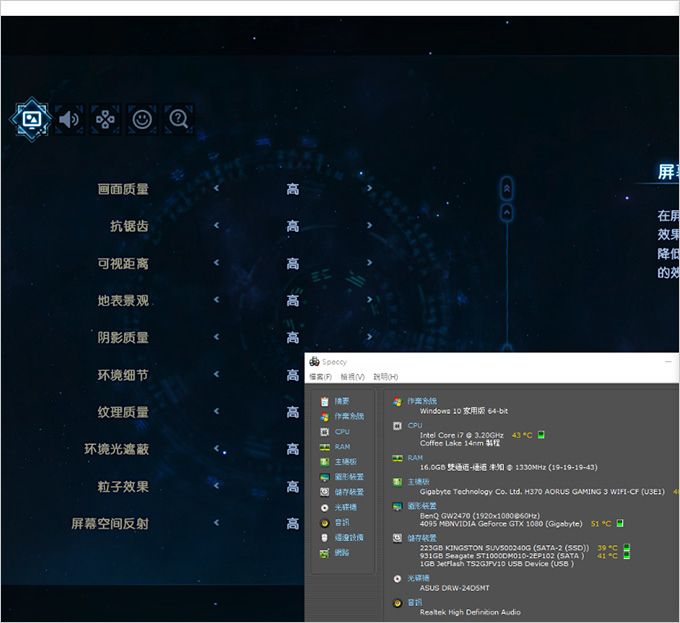Click the green indicator beside CPU 43 °C
This screenshot has width=680, height=623.
pos(541,435)
